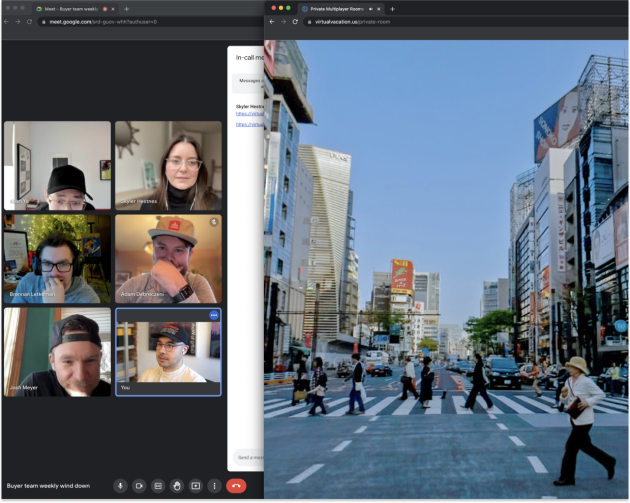Click the lock icon beside meet.google.com
Screen dimensions: 630x503
point(44,22)
